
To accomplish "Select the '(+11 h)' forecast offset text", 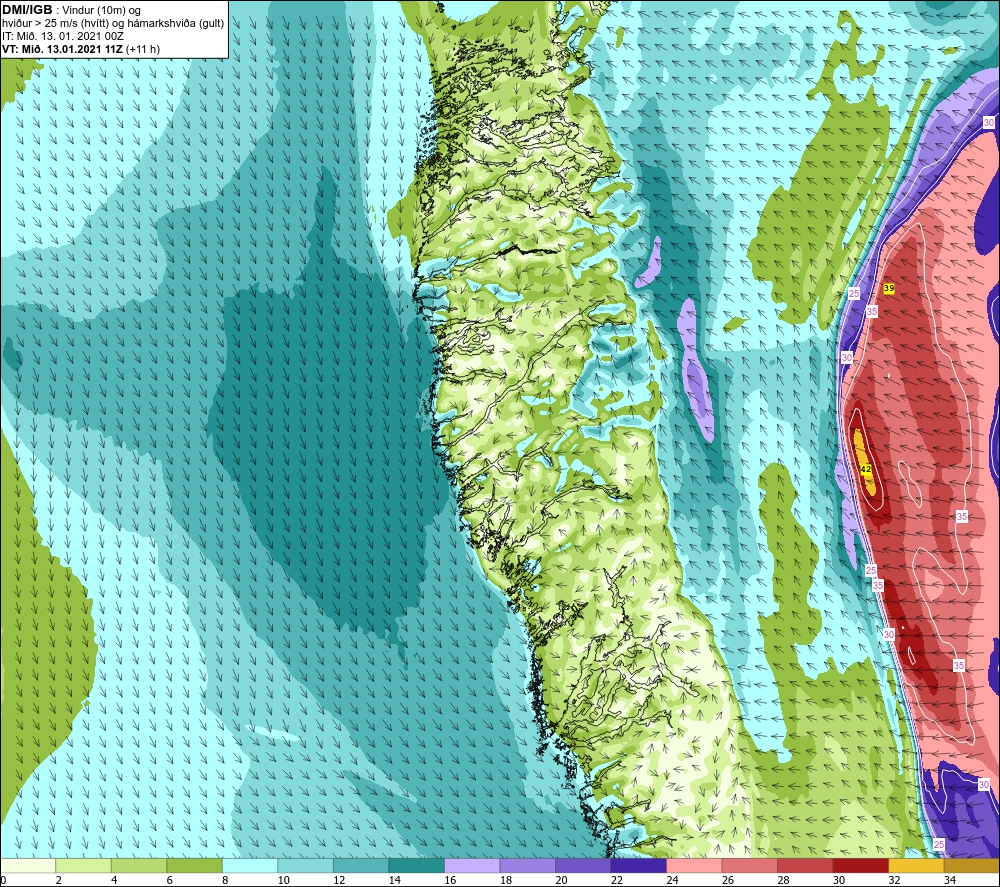I will pyautogui.click(x=143, y=48).
